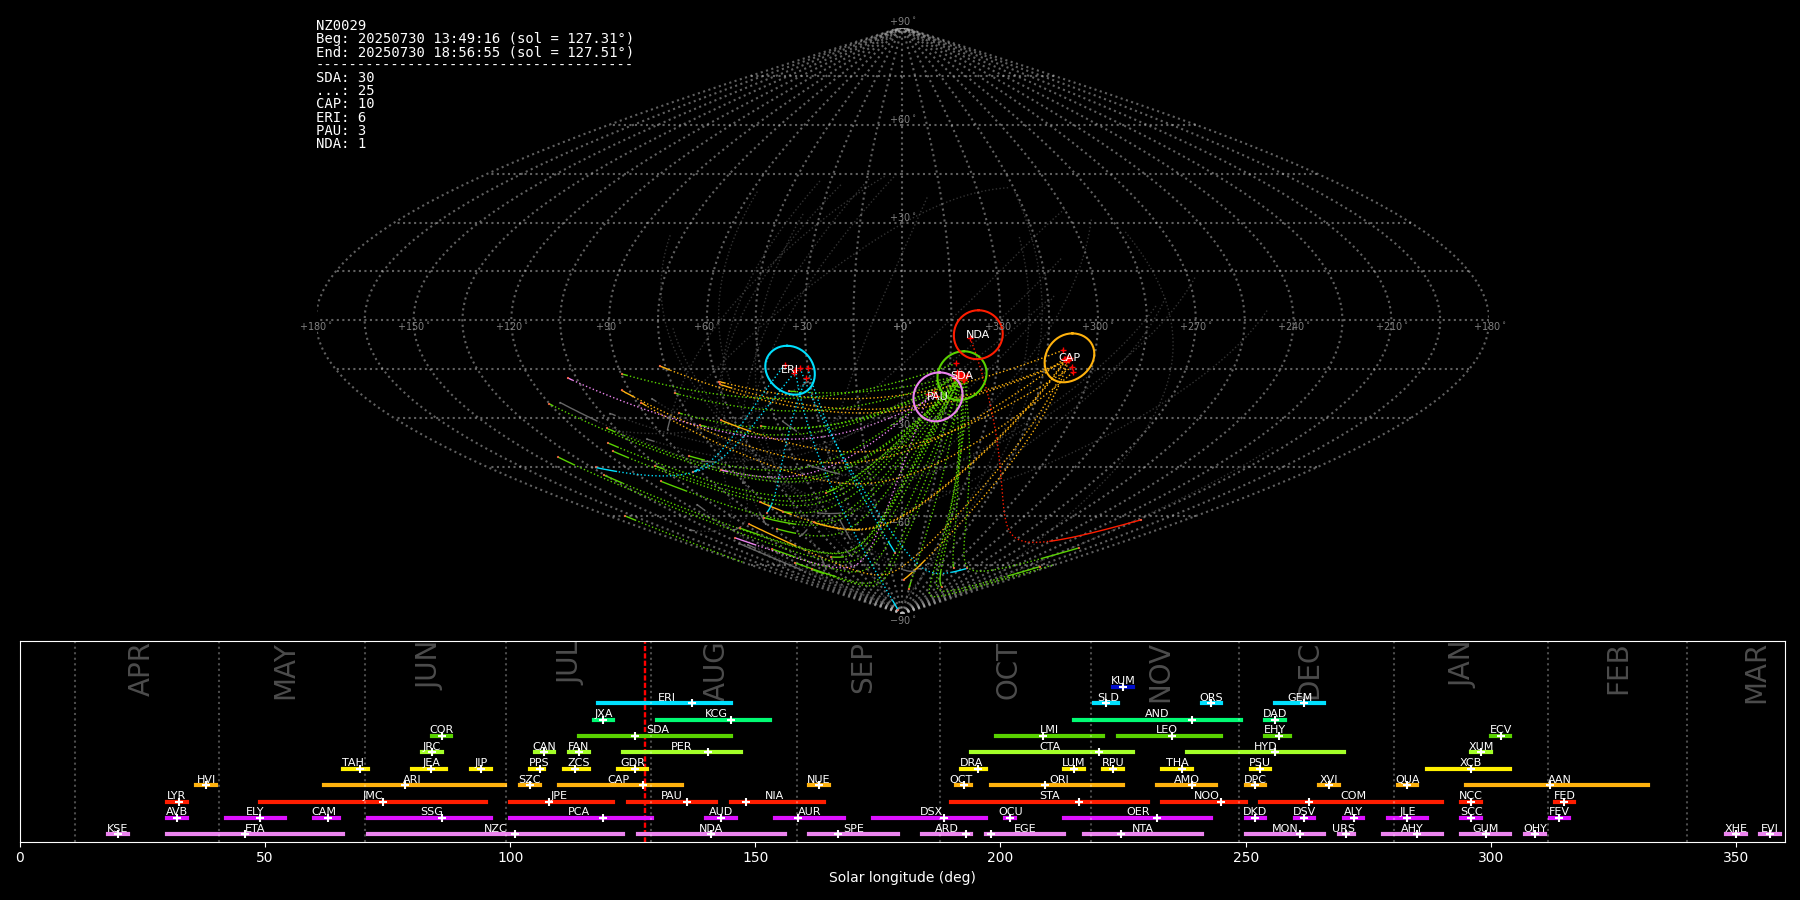Click the orange ORI activity bar

click(1057, 785)
